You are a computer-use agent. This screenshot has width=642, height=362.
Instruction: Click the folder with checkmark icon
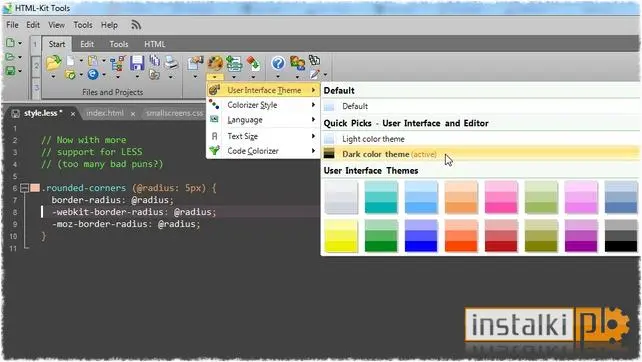70,75
